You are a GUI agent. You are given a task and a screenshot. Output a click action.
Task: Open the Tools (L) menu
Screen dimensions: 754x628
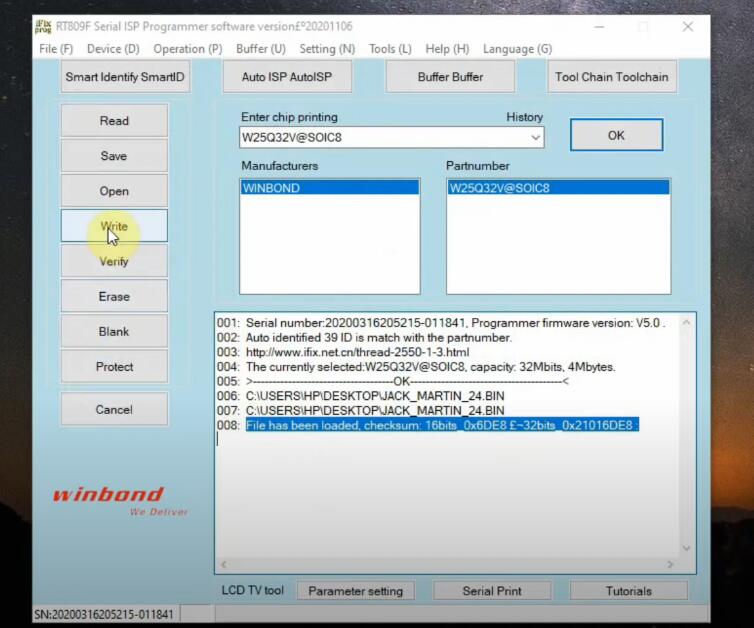390,49
